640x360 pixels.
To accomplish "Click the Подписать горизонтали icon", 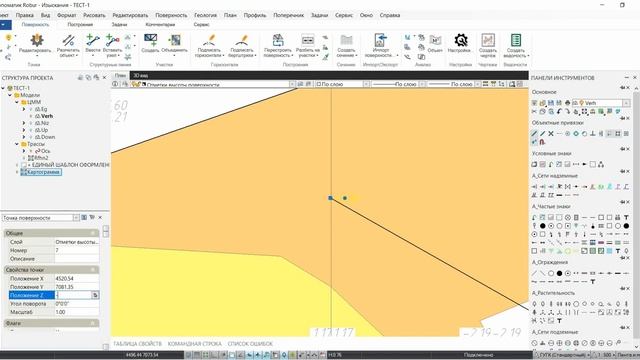I will 209,40.
